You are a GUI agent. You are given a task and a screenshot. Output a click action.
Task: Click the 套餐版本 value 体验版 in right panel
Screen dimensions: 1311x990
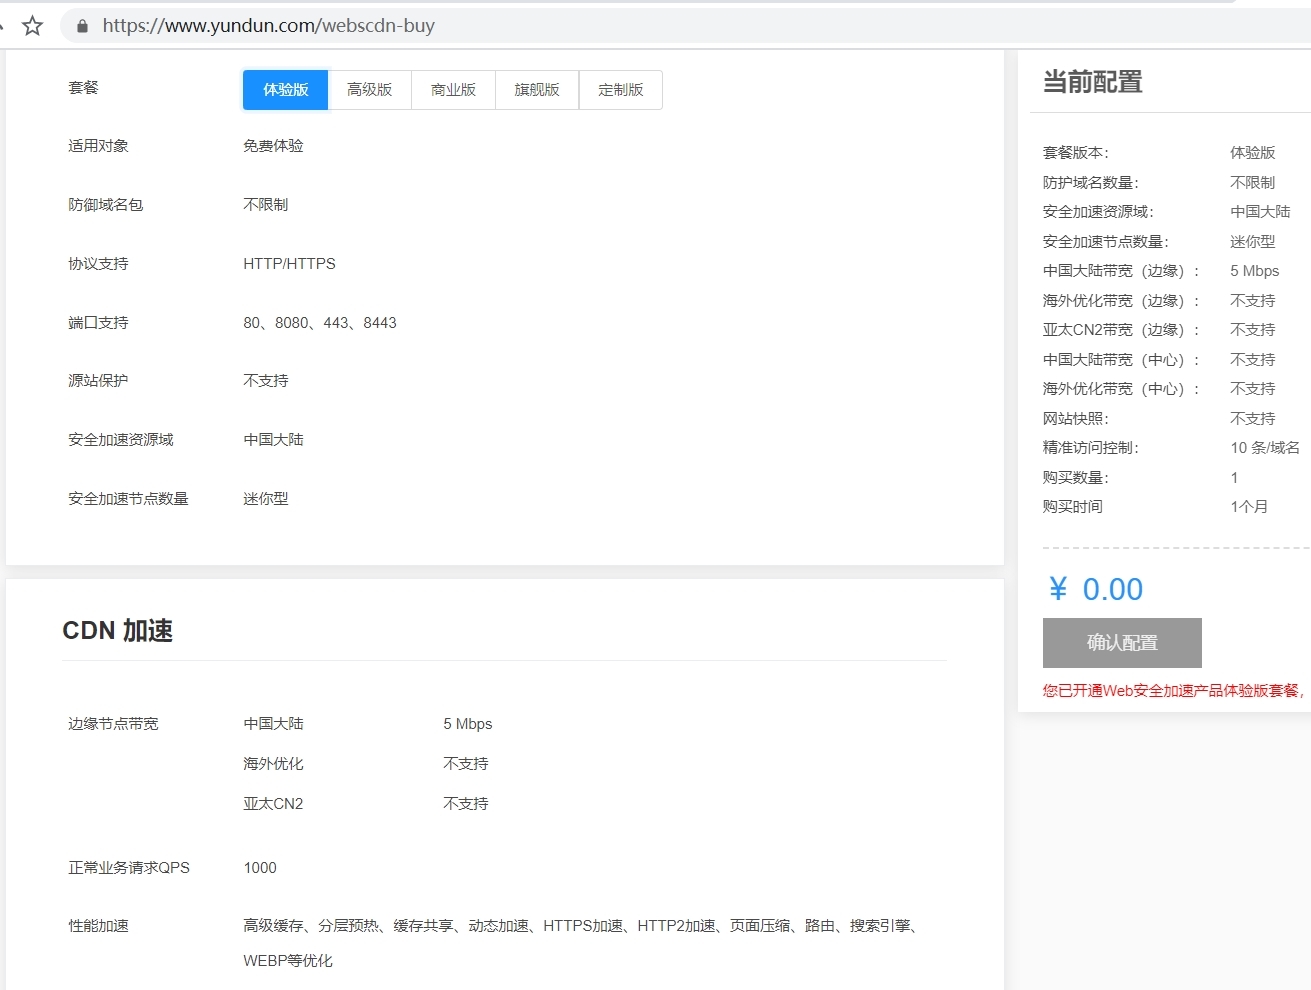tap(1250, 153)
